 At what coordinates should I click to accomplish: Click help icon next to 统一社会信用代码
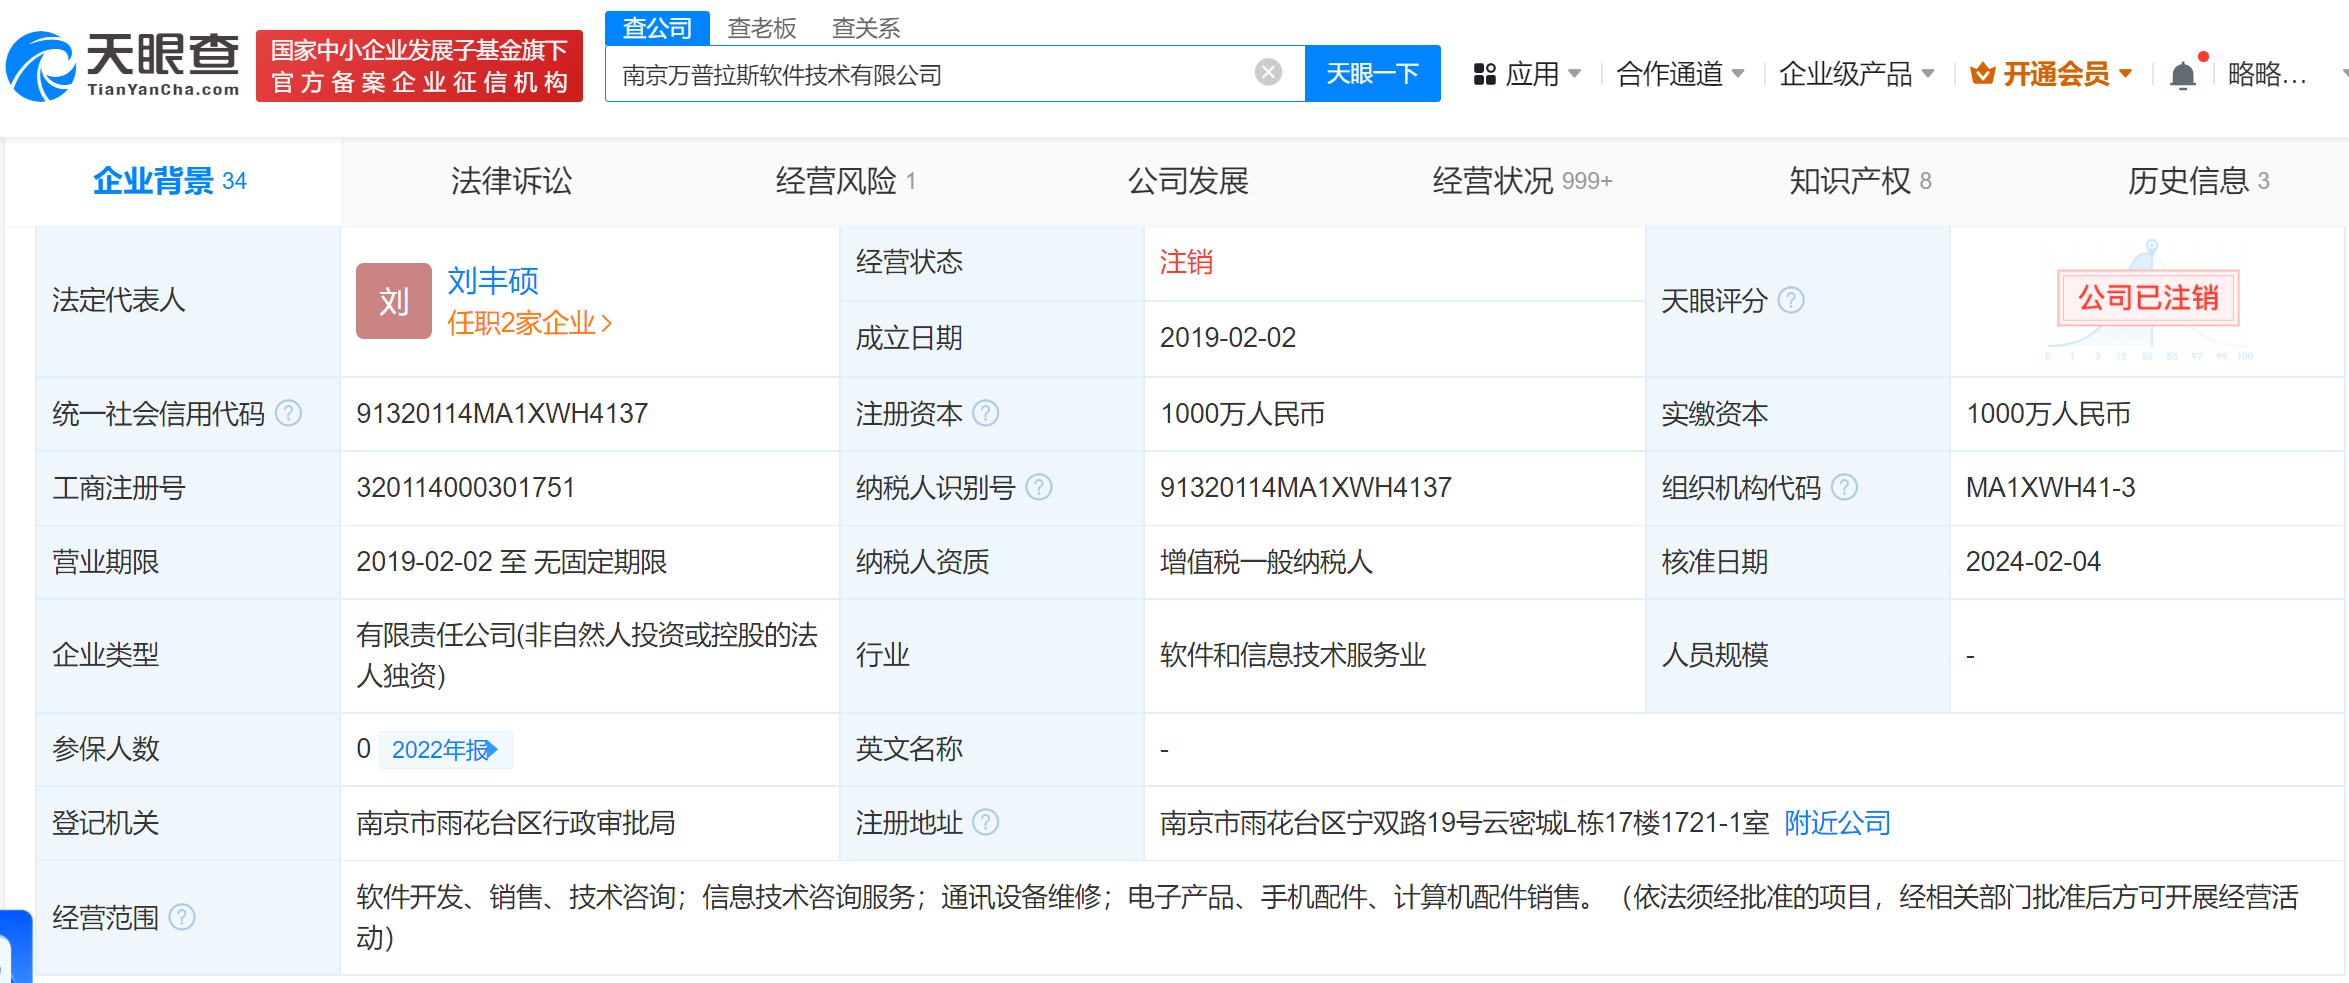(288, 413)
